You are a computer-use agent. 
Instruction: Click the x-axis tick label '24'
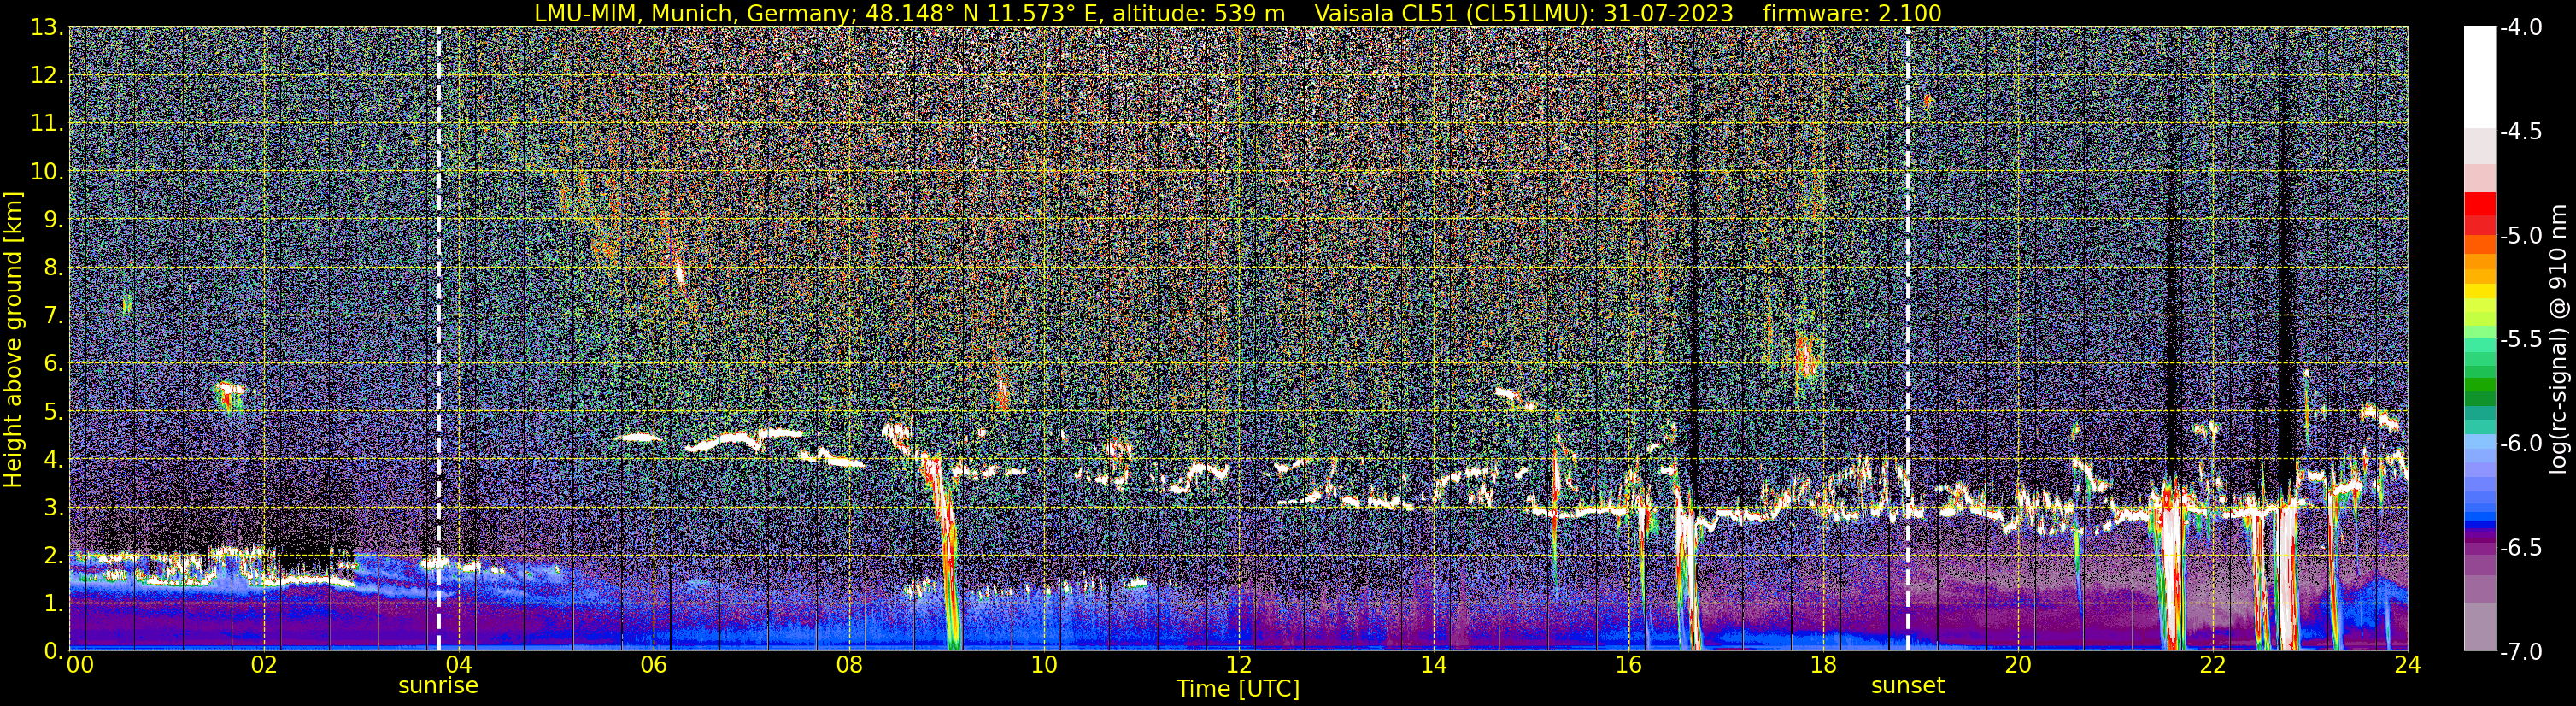click(2408, 665)
